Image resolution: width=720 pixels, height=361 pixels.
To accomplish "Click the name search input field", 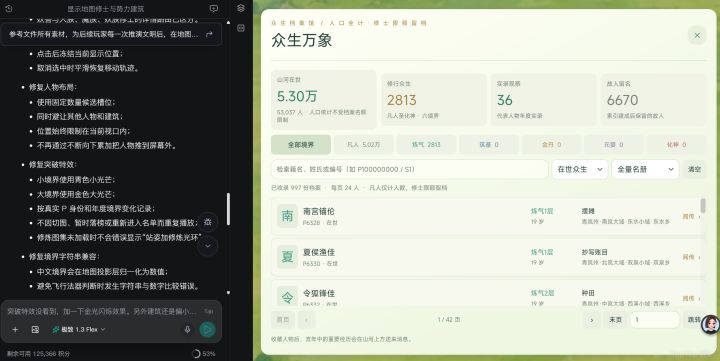I will [x=410, y=169].
